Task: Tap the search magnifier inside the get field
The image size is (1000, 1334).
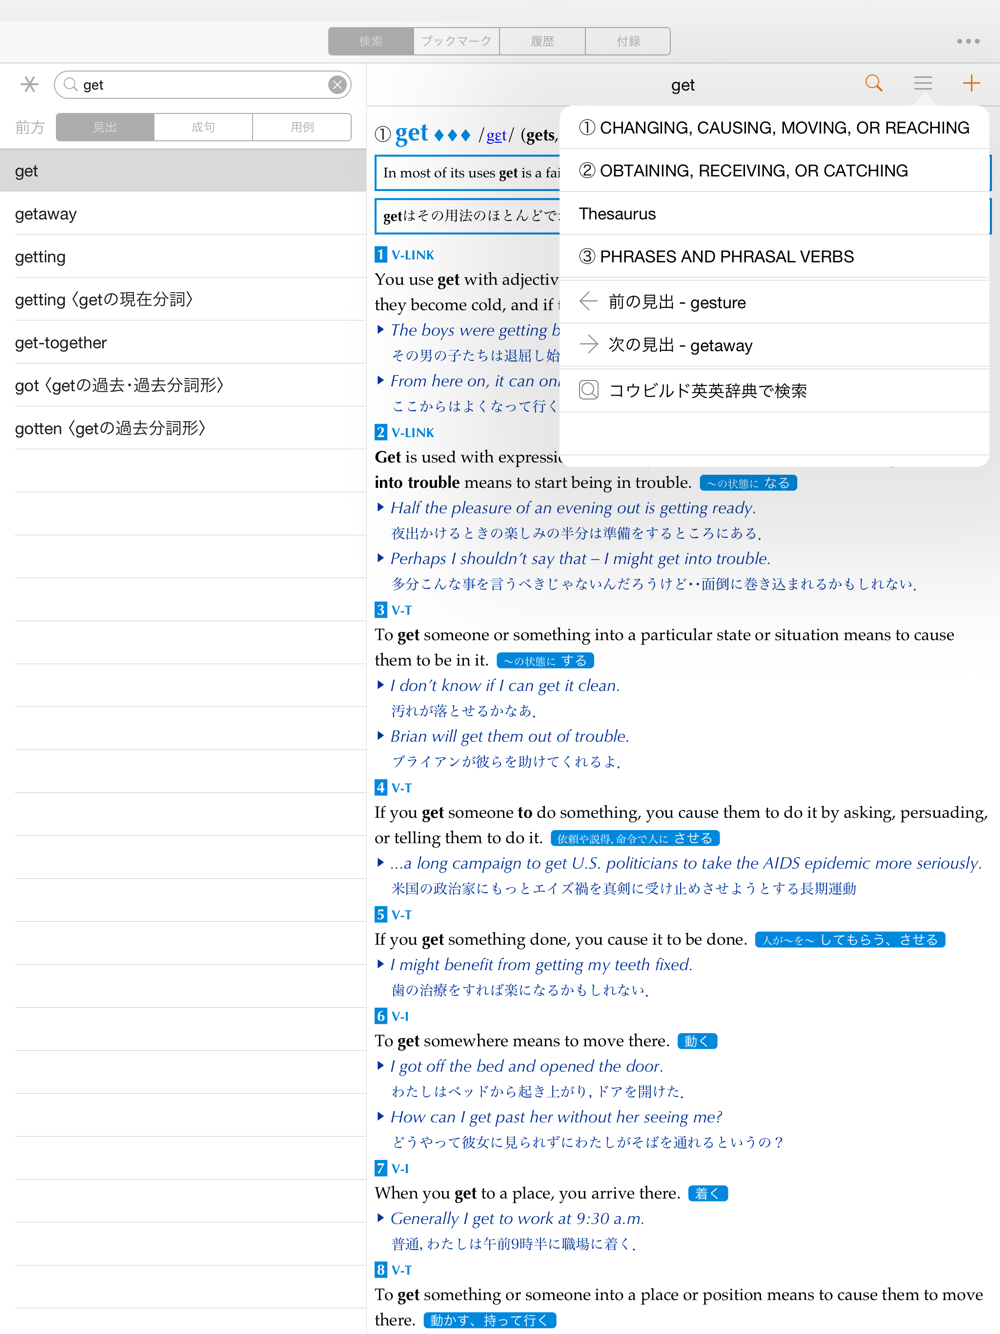Action: (x=70, y=85)
